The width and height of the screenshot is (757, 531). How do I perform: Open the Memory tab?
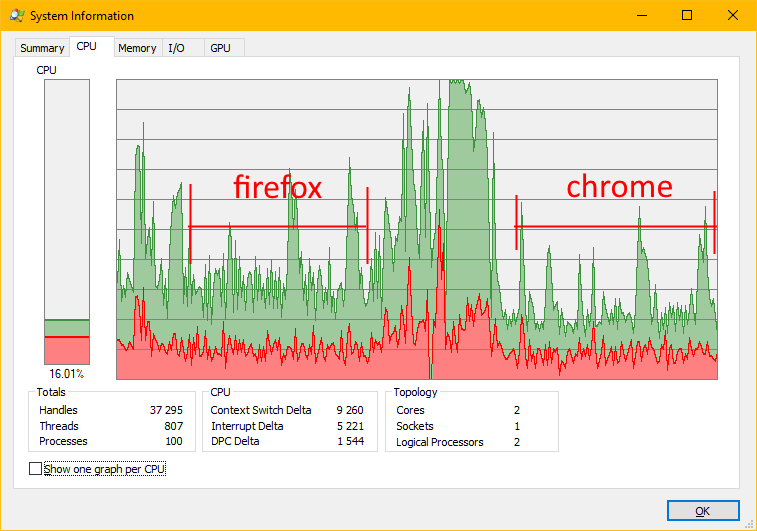[137, 48]
